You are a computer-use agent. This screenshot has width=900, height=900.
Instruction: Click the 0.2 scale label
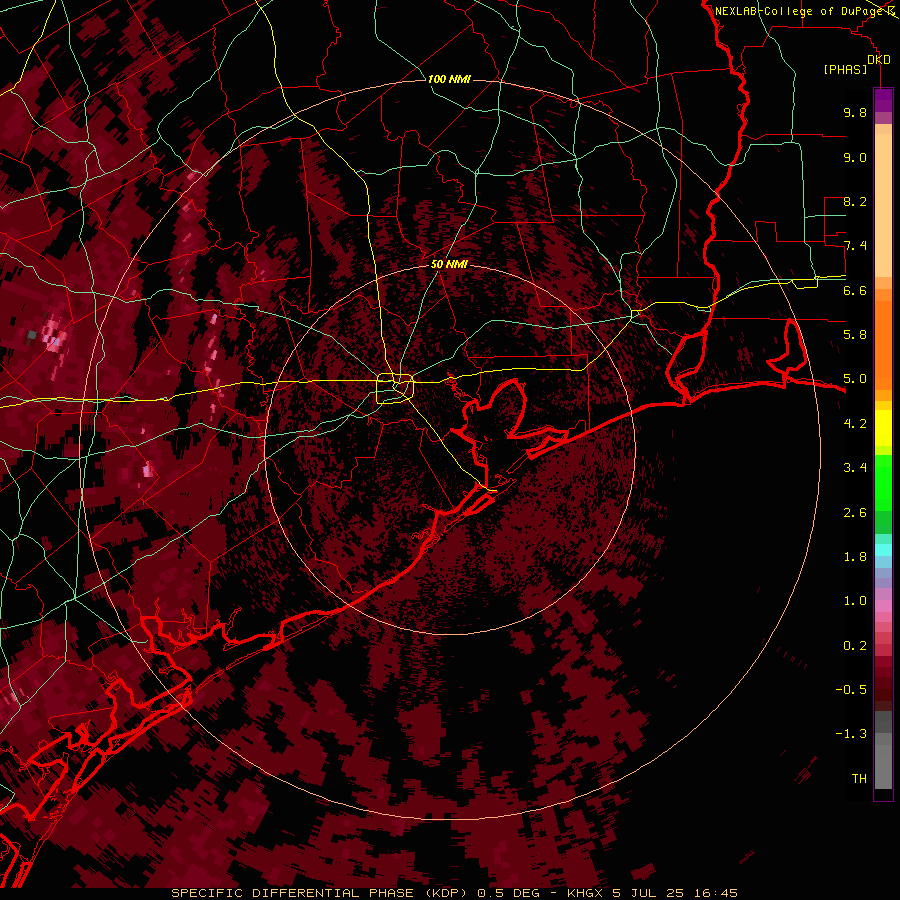coord(855,646)
